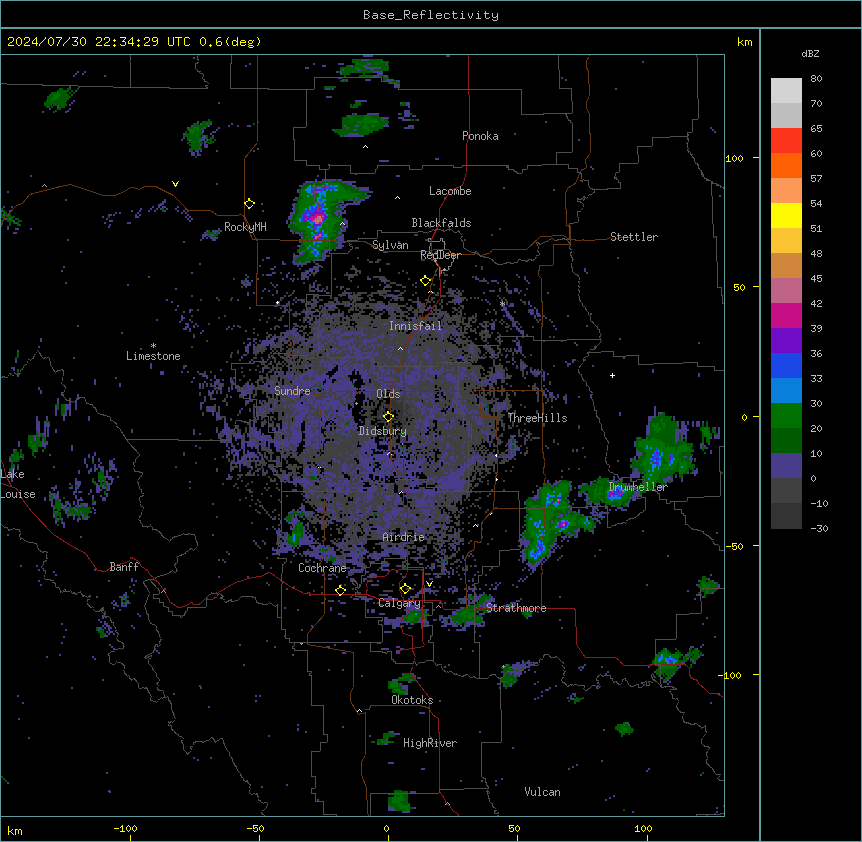
Task: Click the dBZ legend heading
Action: (810, 53)
